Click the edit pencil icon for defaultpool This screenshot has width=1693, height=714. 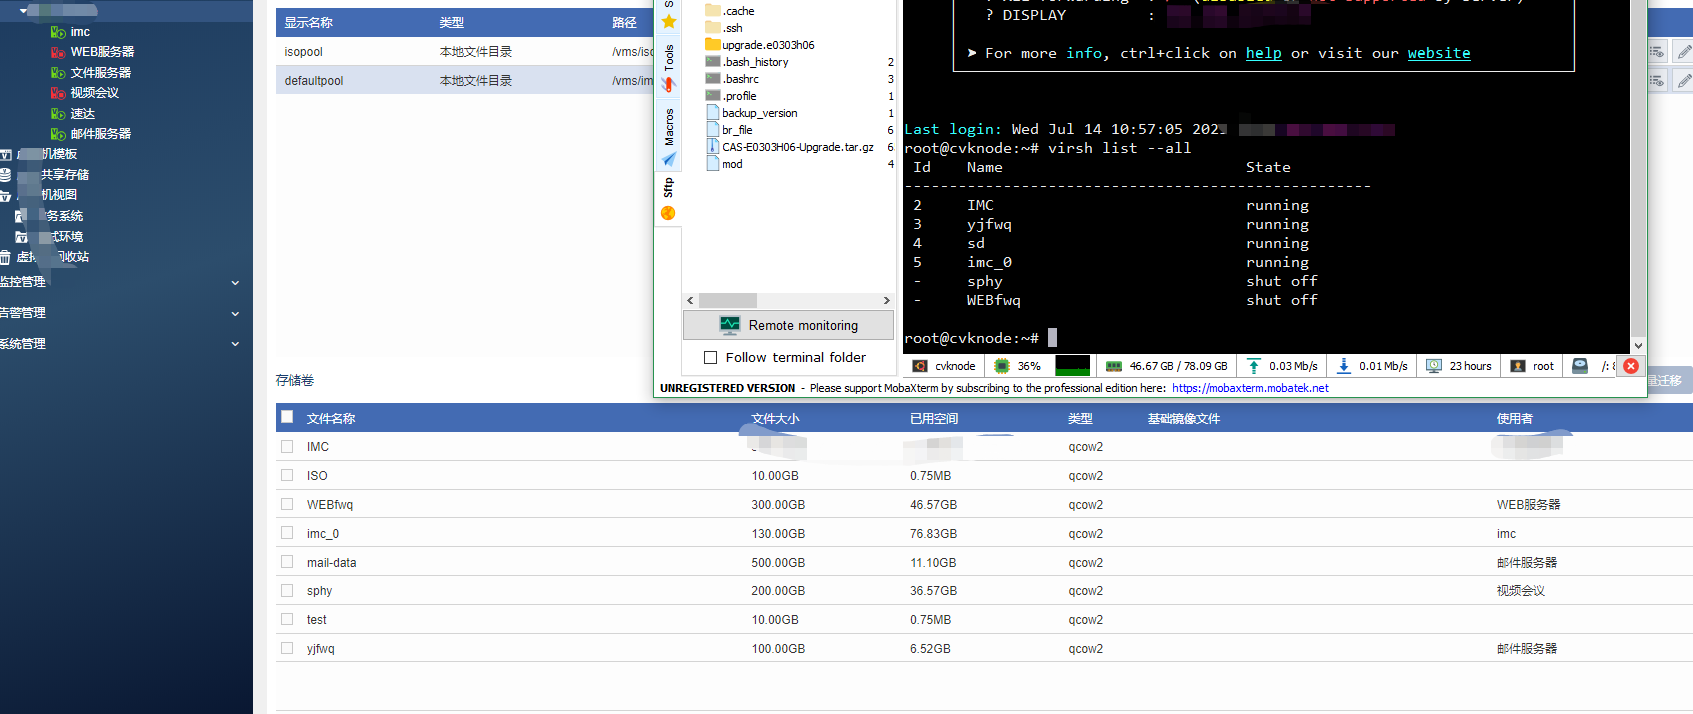point(1684,80)
